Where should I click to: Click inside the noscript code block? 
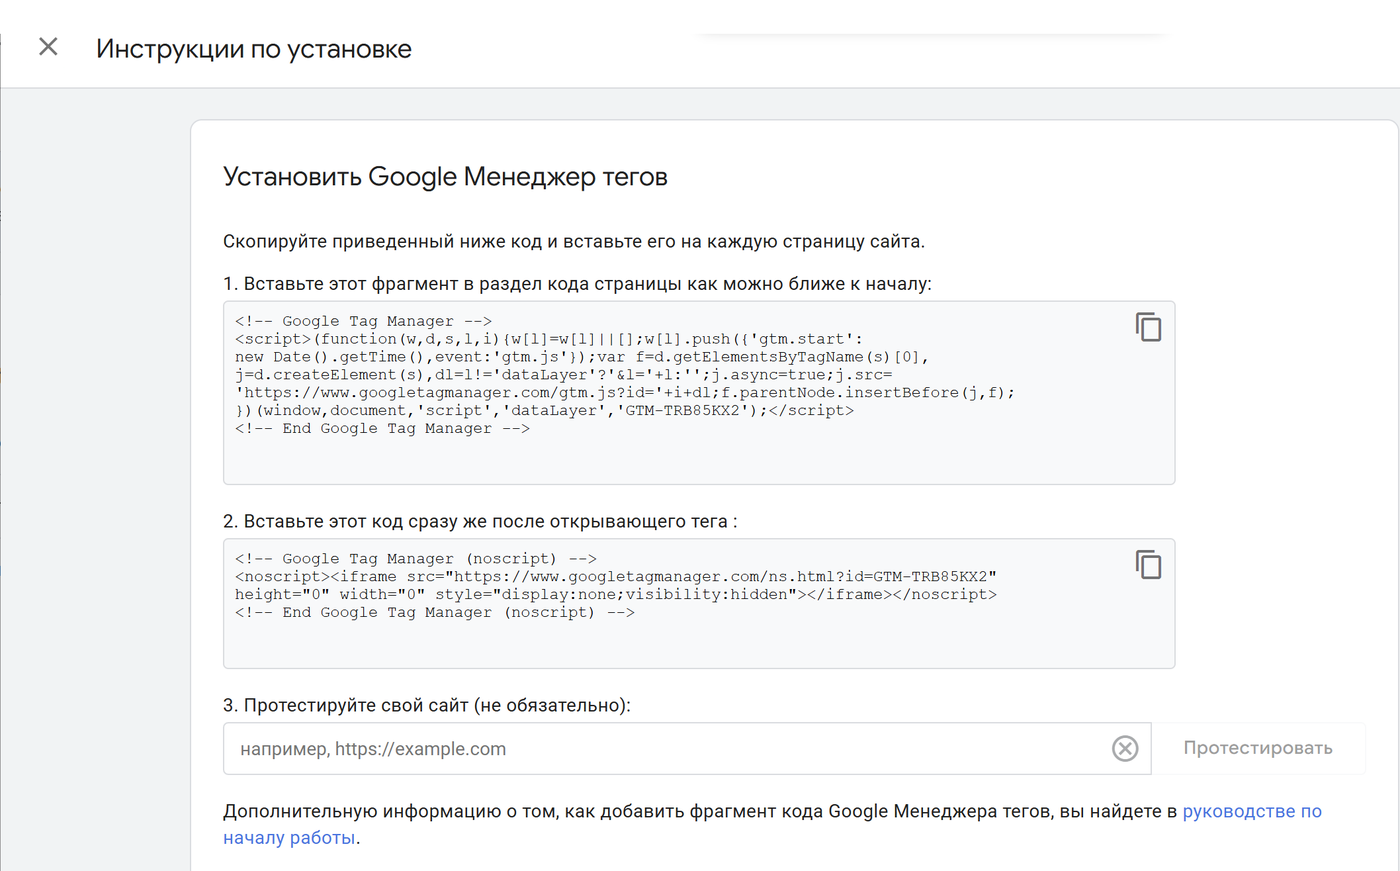[x=699, y=604]
